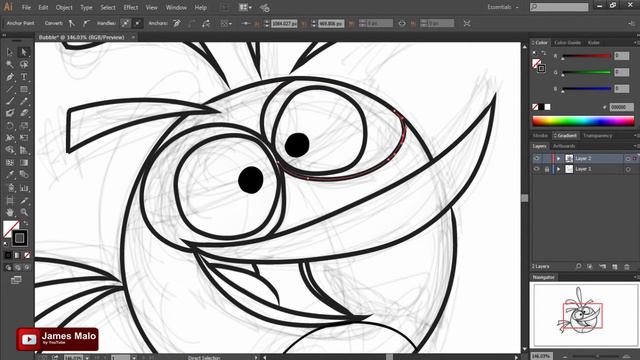Viewport: 640px width, 360px height.
Task: Set Color fill mode below the swatches
Action: 8,255
